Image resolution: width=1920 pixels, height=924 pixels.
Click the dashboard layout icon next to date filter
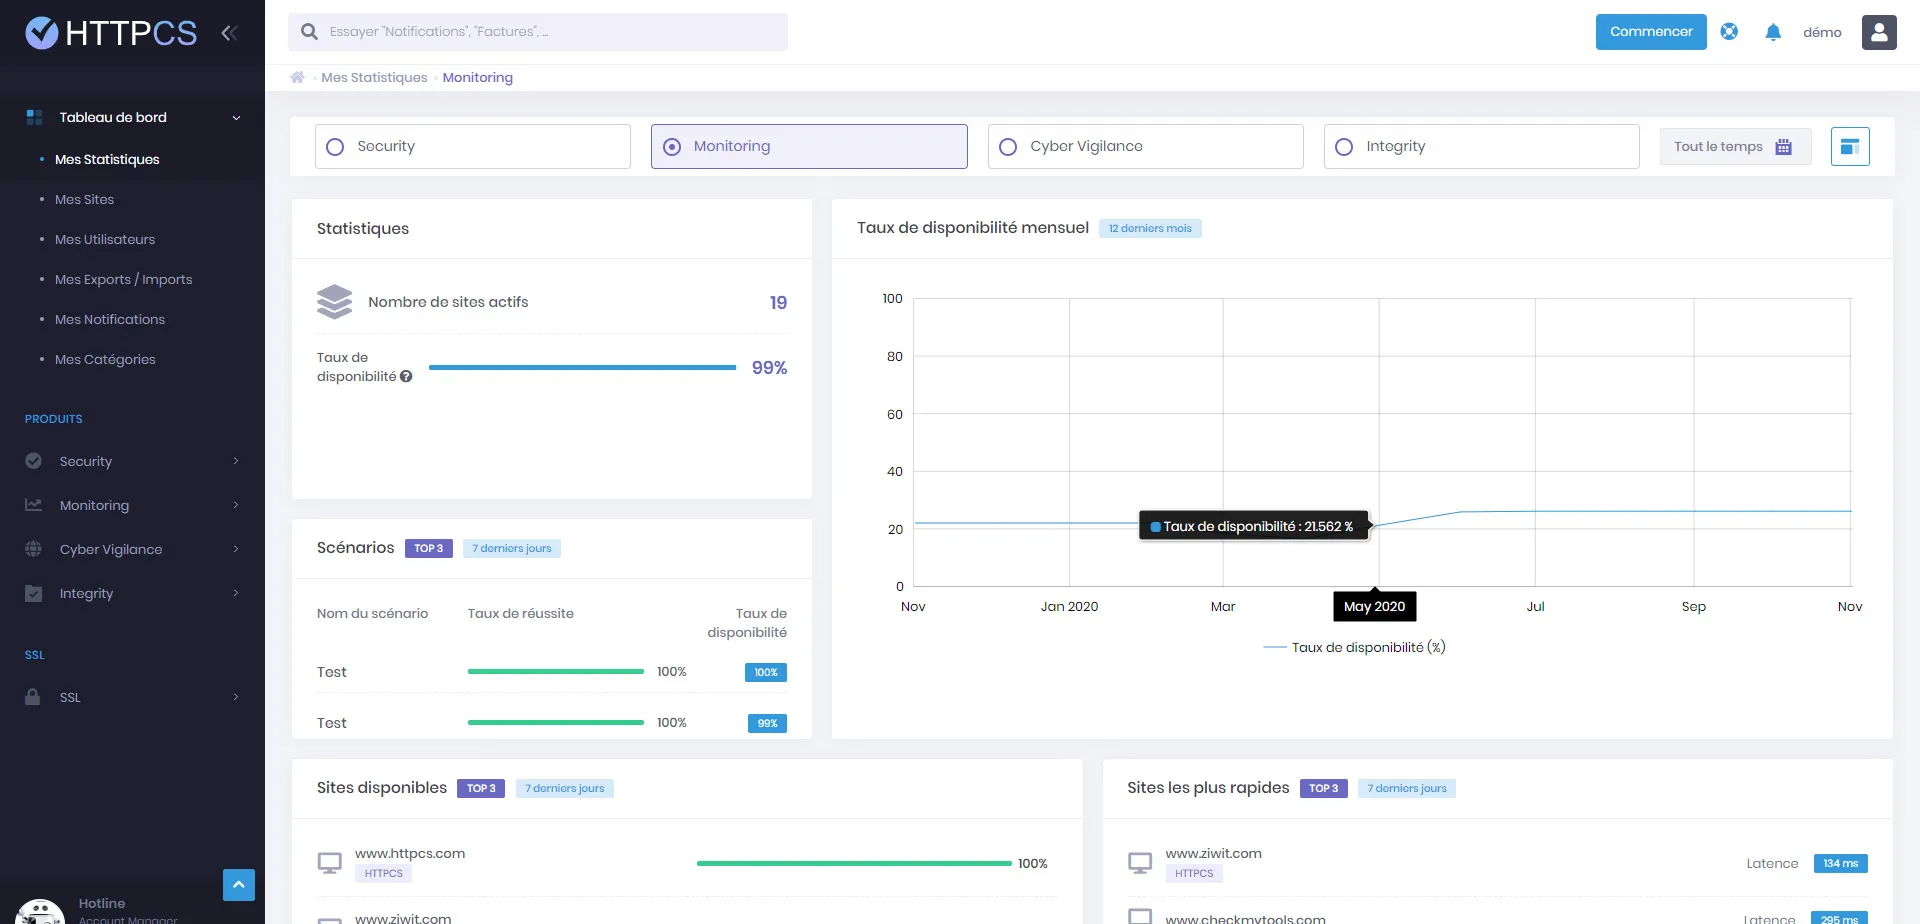(x=1850, y=146)
